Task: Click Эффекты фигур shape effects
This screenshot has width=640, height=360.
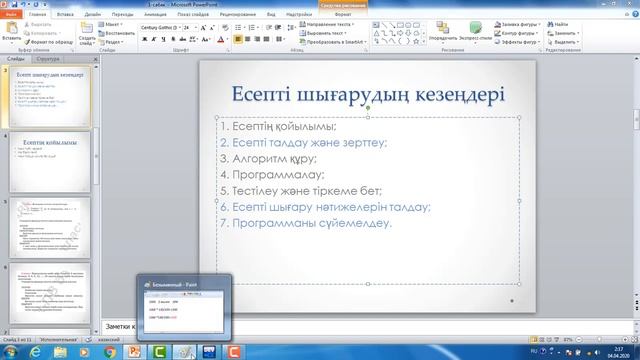Action: (517, 42)
